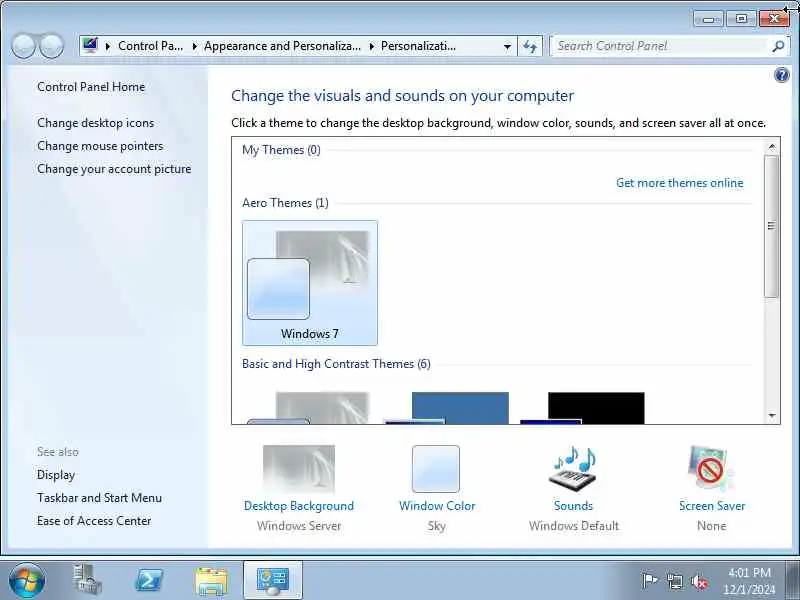Open the address bar history dropdown
Image resolution: width=800 pixels, height=600 pixels.
507,46
